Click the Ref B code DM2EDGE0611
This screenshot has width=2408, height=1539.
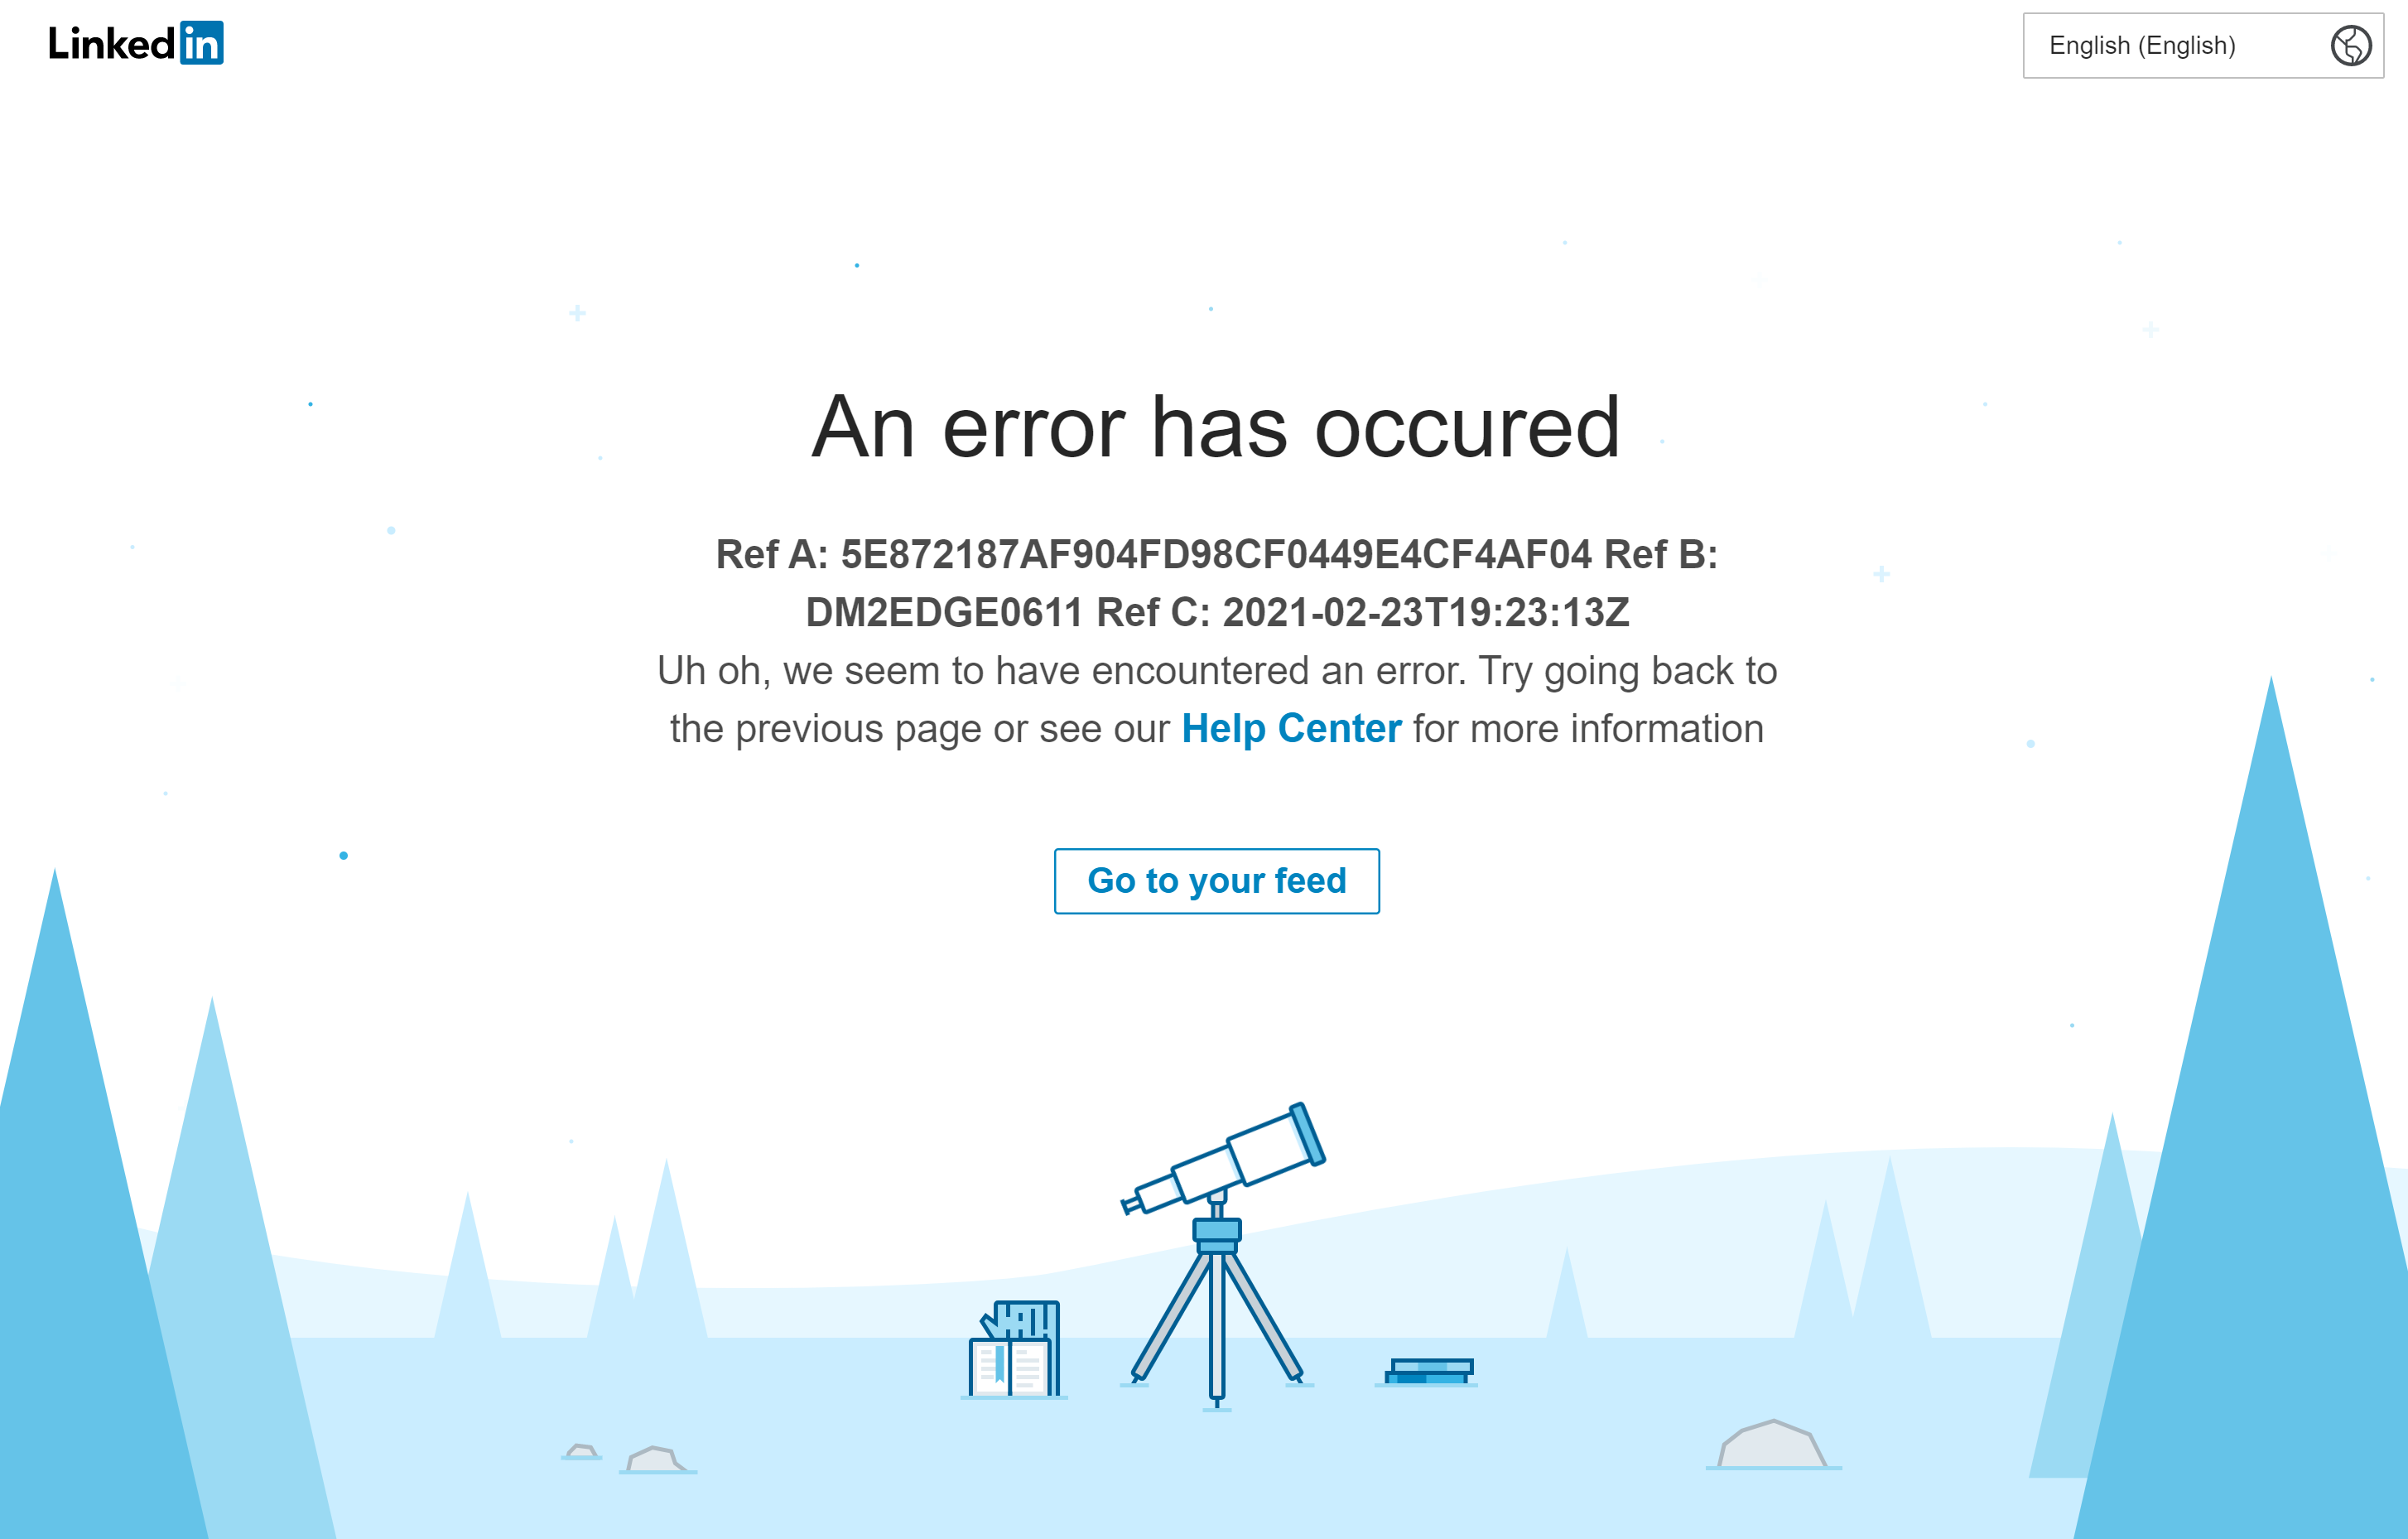click(x=944, y=612)
